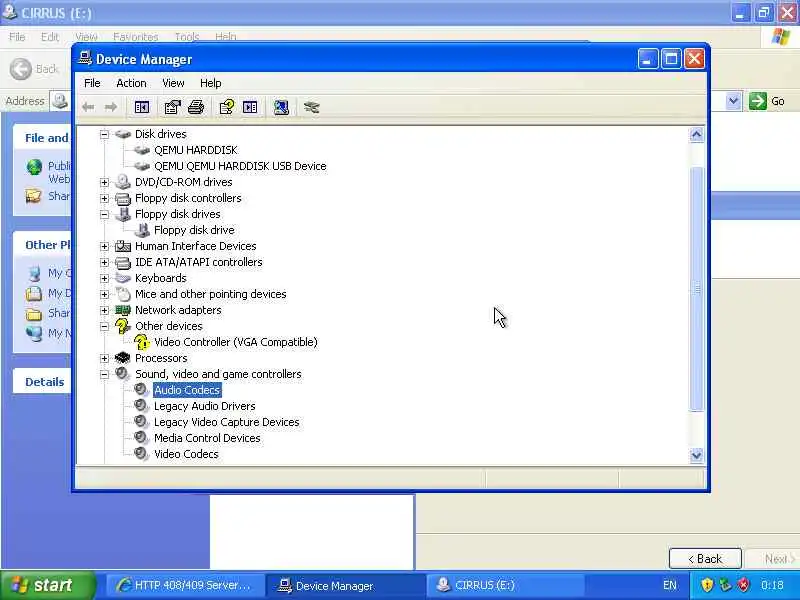Select QEMU HARDDISK device
The height and width of the screenshot is (600, 800).
[x=196, y=150]
